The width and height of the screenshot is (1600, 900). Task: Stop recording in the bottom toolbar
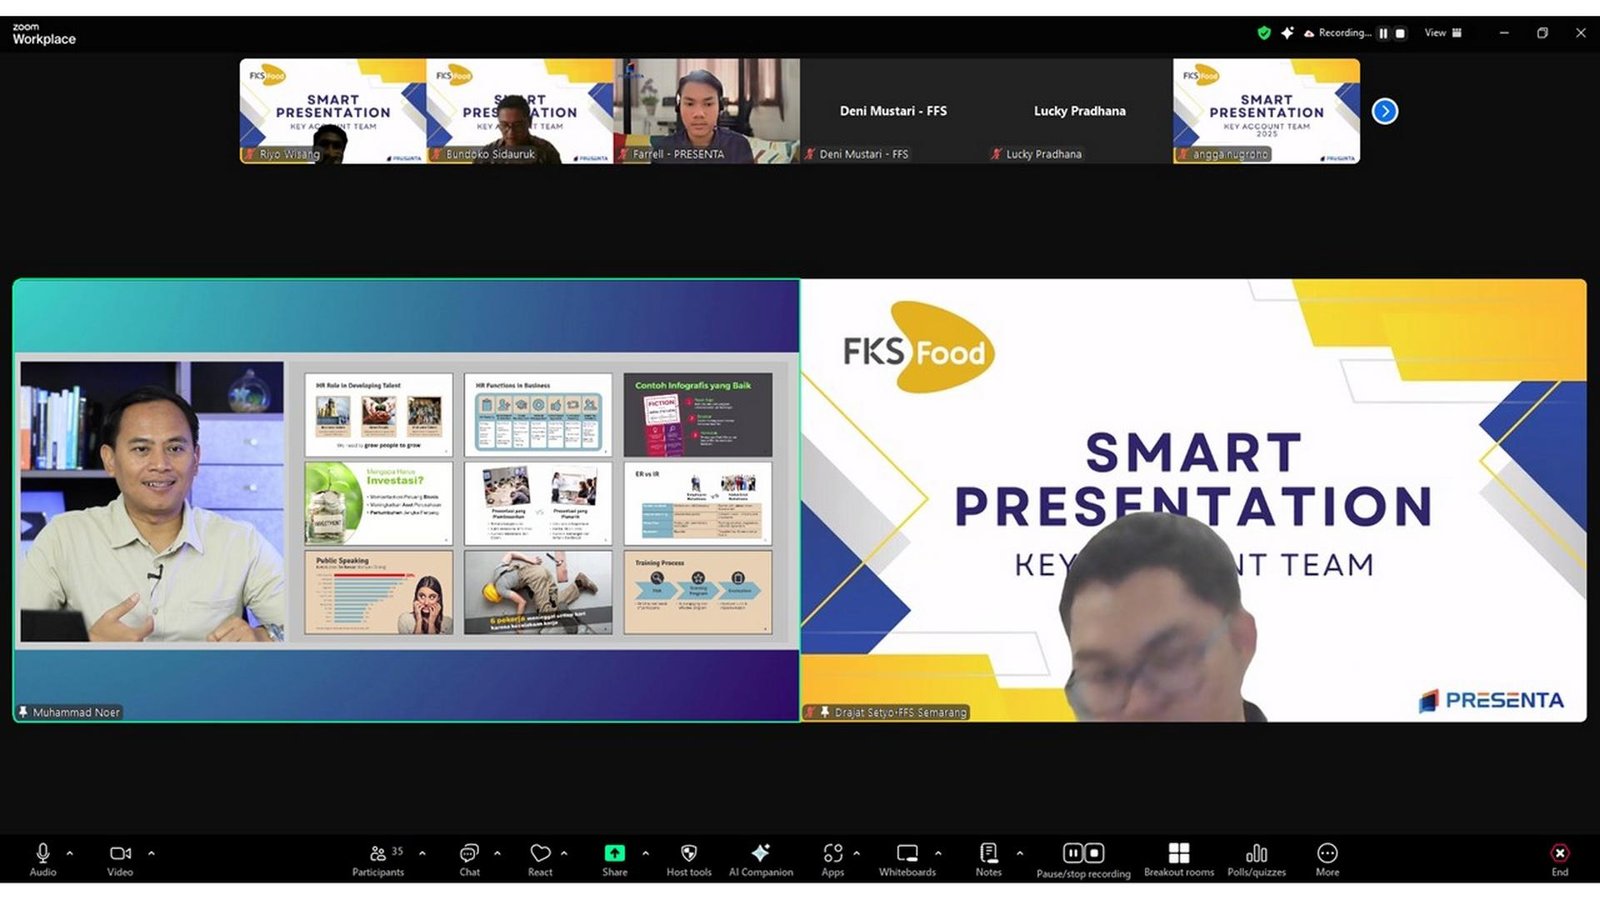click(x=1095, y=853)
